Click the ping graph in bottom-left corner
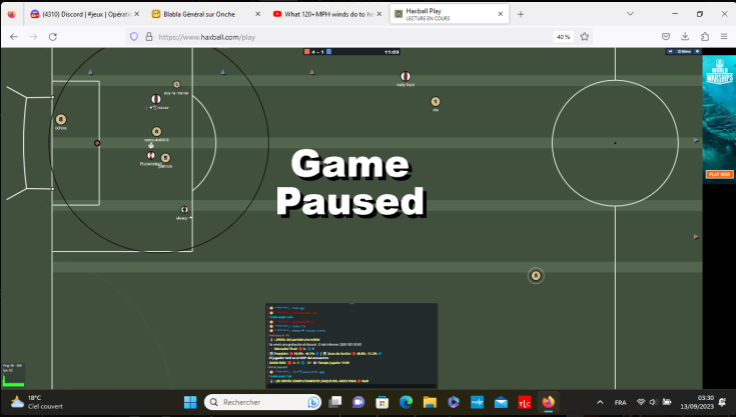 (13, 375)
